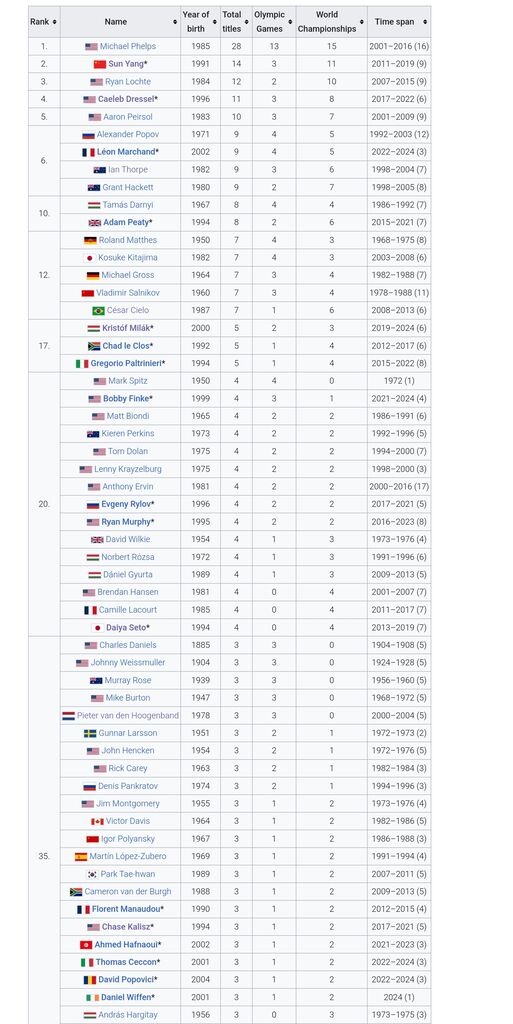Click the US flag beside Michael Phelps
Viewport: 513px width, 1024px height.
tap(91, 47)
